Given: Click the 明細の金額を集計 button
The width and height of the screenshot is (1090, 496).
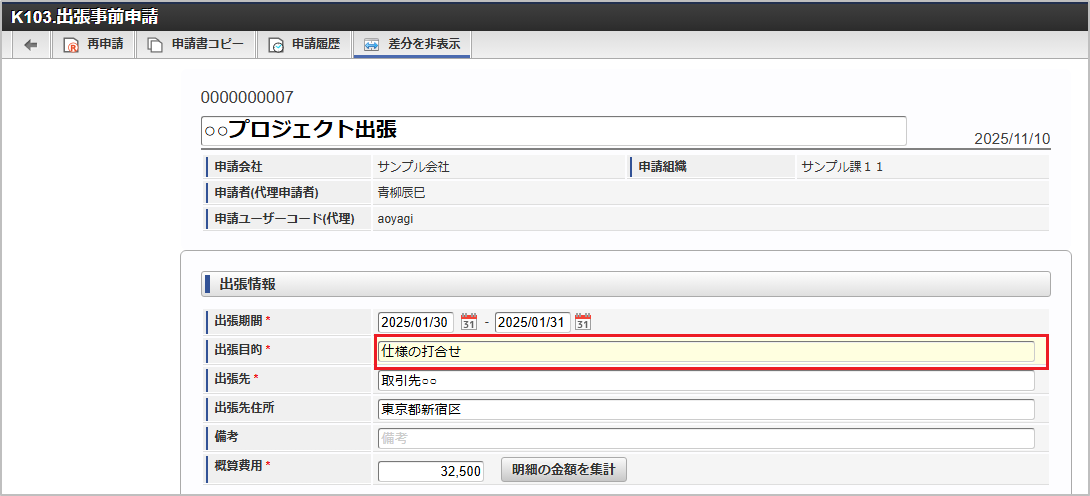Looking at the screenshot, I should coord(564,470).
